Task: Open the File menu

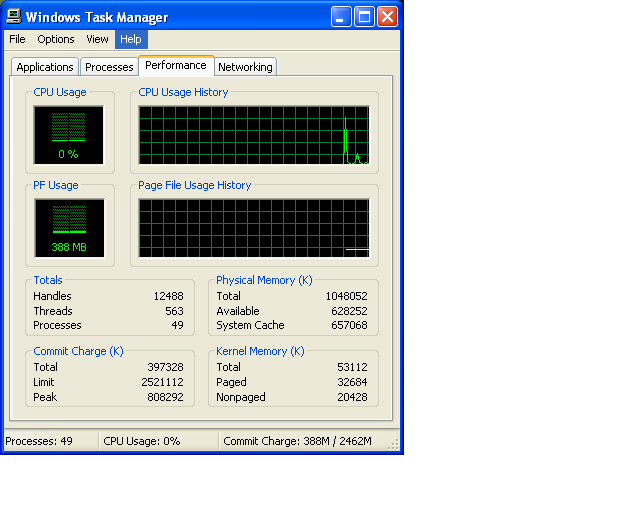Action: click(17, 39)
